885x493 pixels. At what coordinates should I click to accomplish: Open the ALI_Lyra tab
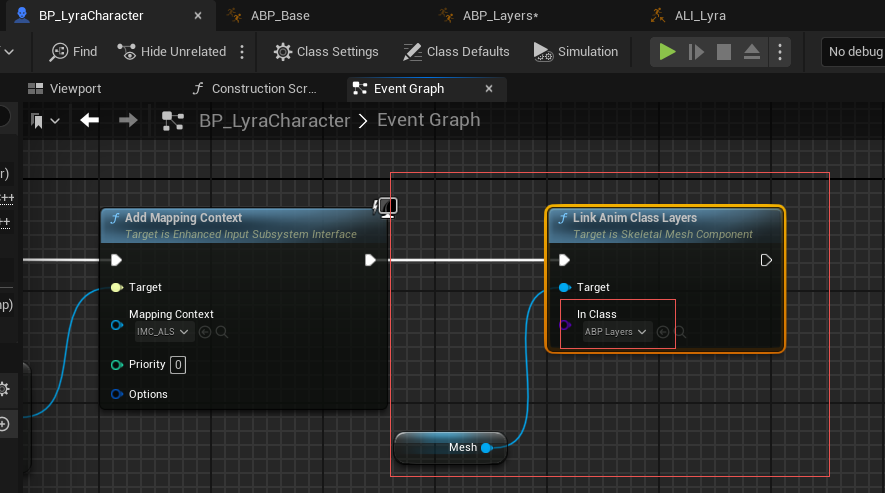click(700, 15)
